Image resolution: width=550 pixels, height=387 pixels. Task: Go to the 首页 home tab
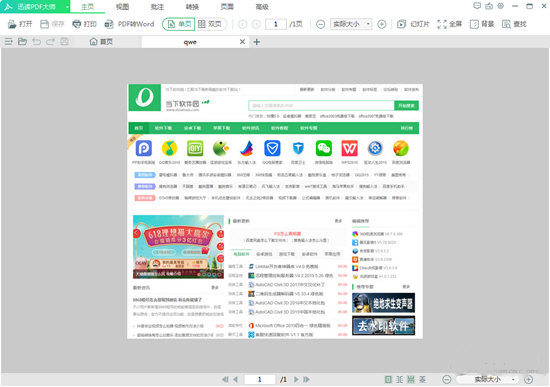click(x=101, y=42)
